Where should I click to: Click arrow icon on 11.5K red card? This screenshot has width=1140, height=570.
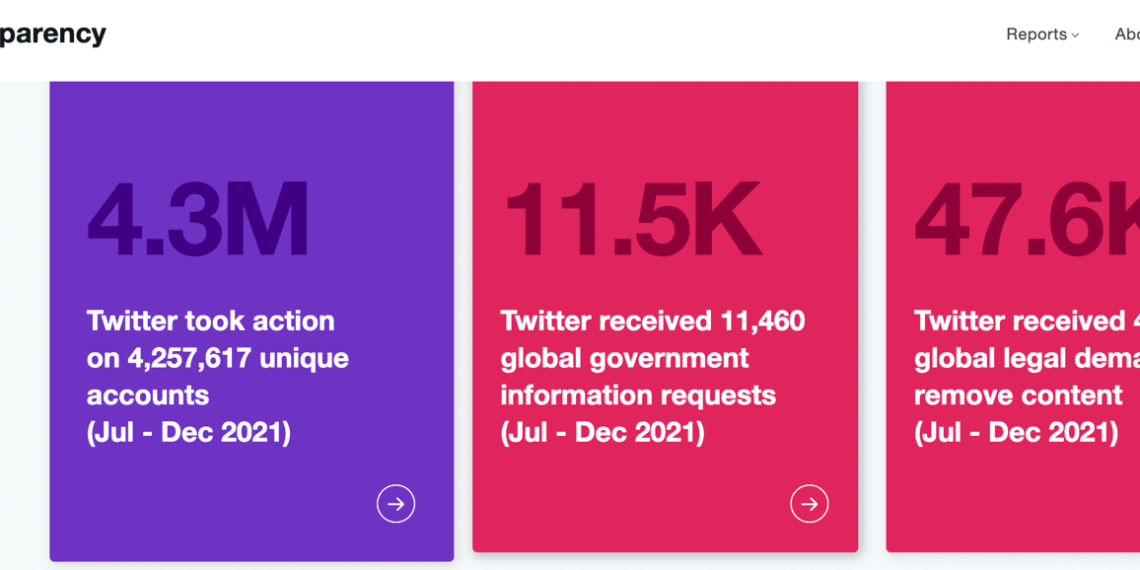(809, 504)
